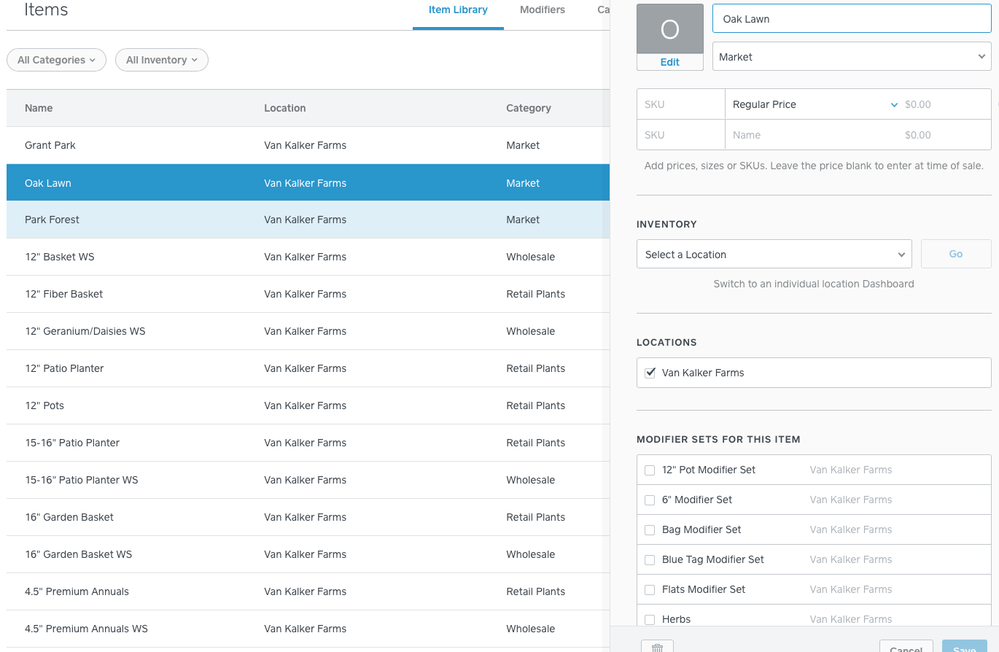This screenshot has height=652, width=999.
Task: Expand the All Inventory filter dropdown
Action: click(x=161, y=60)
